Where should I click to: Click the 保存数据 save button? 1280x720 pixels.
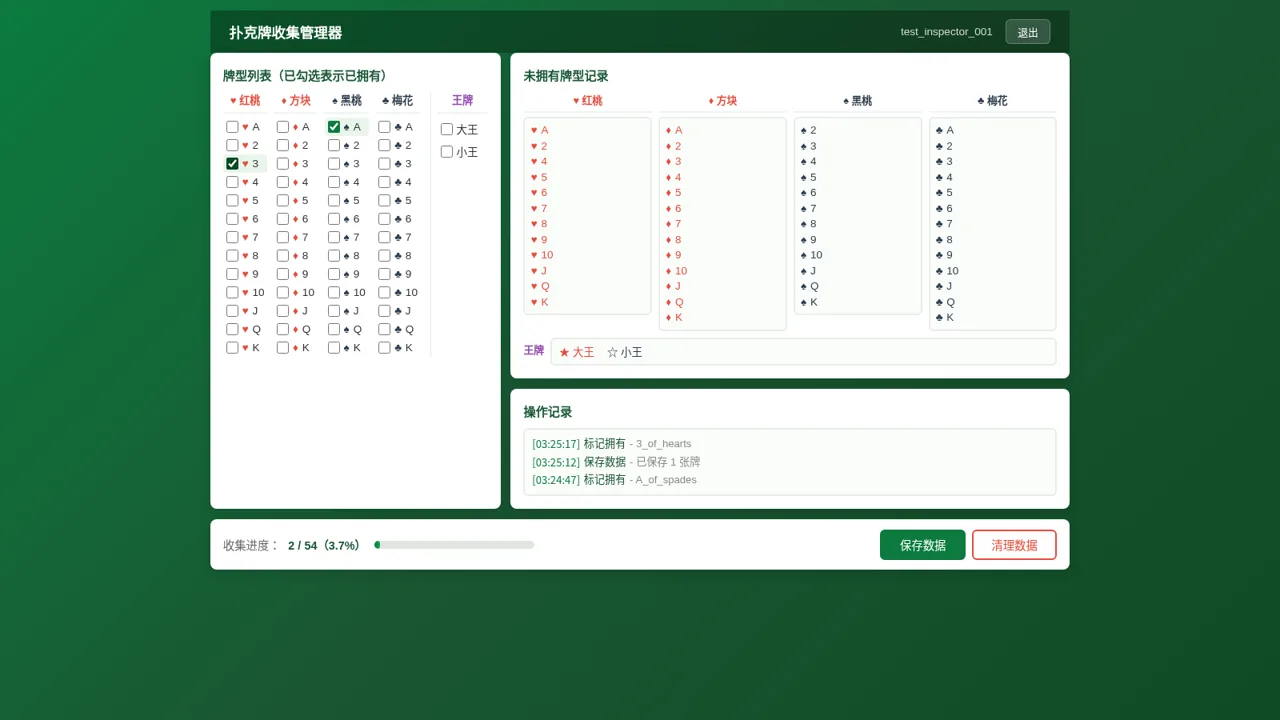pyautogui.click(x=923, y=545)
